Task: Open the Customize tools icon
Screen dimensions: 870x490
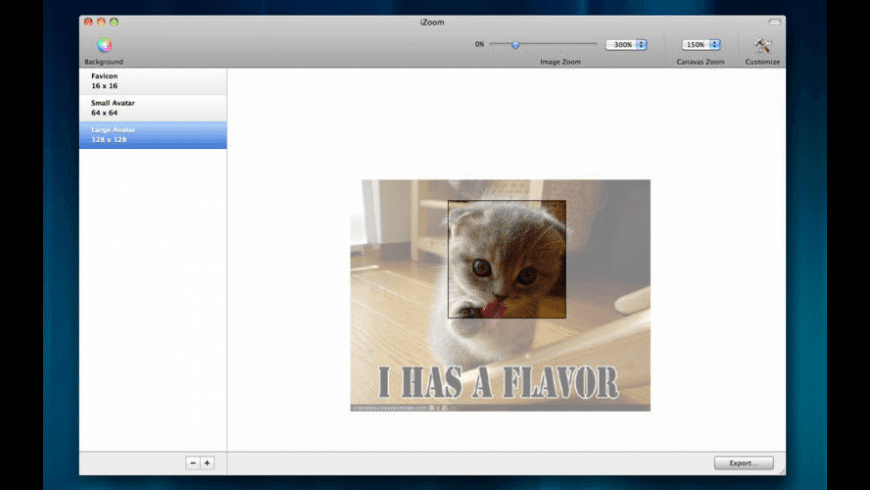Action: point(762,45)
